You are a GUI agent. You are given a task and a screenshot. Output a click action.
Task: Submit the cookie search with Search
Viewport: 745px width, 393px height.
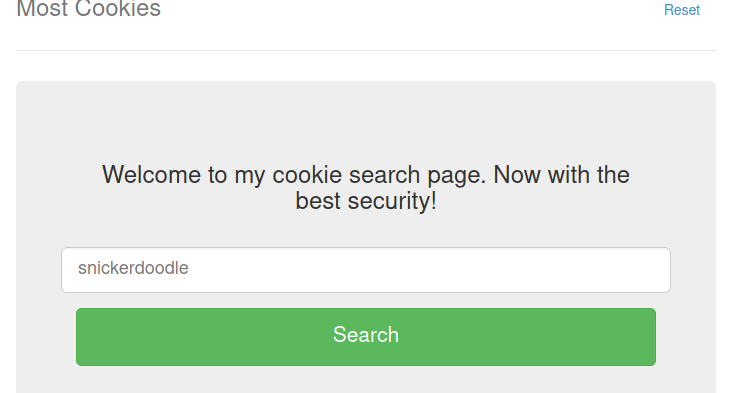[366, 337]
